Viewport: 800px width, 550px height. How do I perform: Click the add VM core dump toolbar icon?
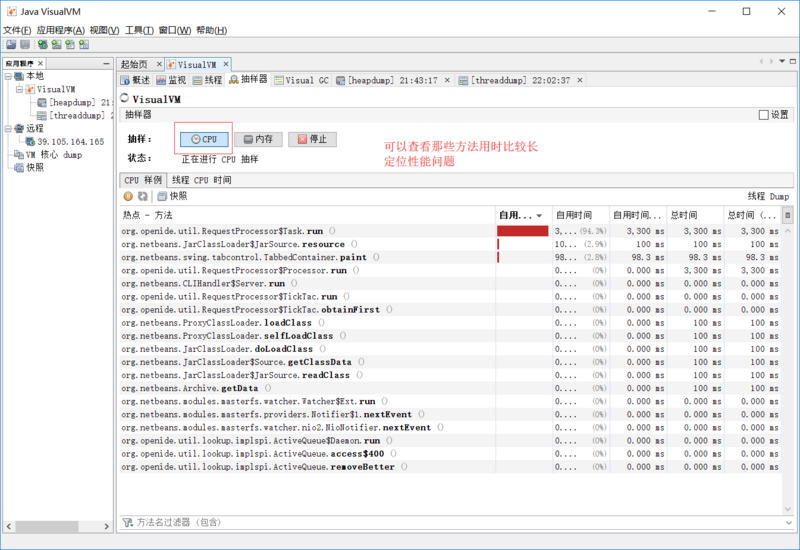70,44
